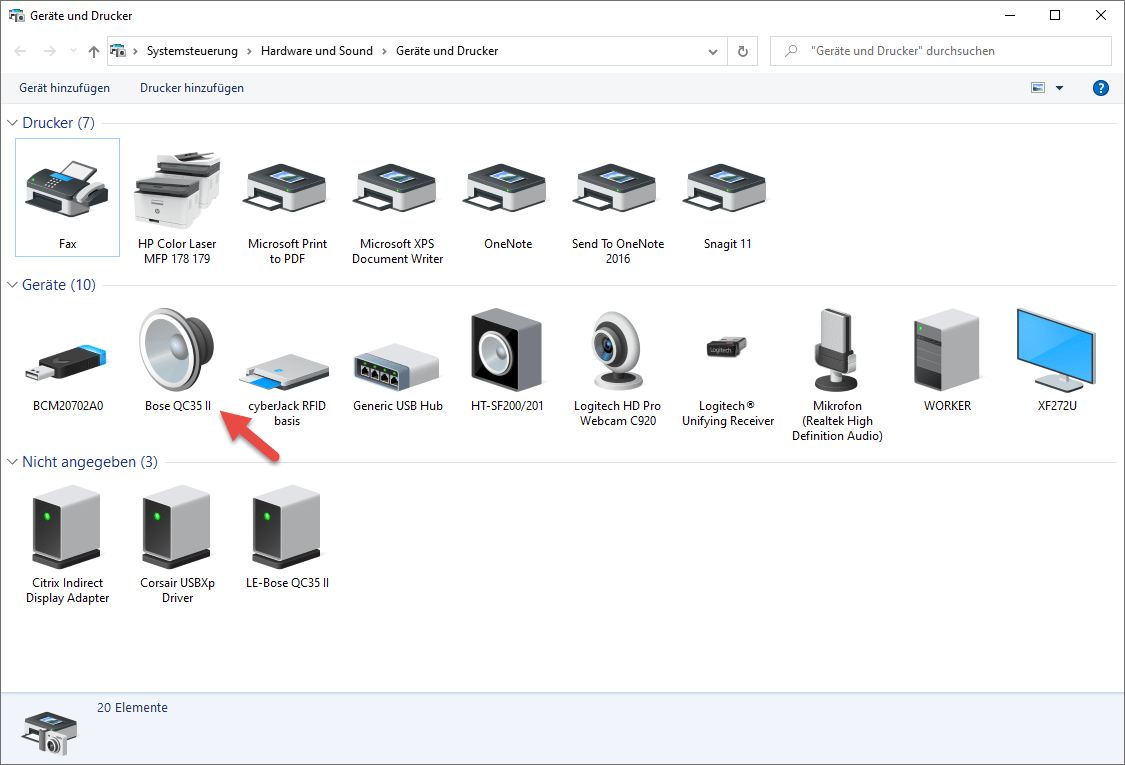1125x765 pixels.
Task: Select the HT-SF200/201 speaker device
Action: click(507, 349)
